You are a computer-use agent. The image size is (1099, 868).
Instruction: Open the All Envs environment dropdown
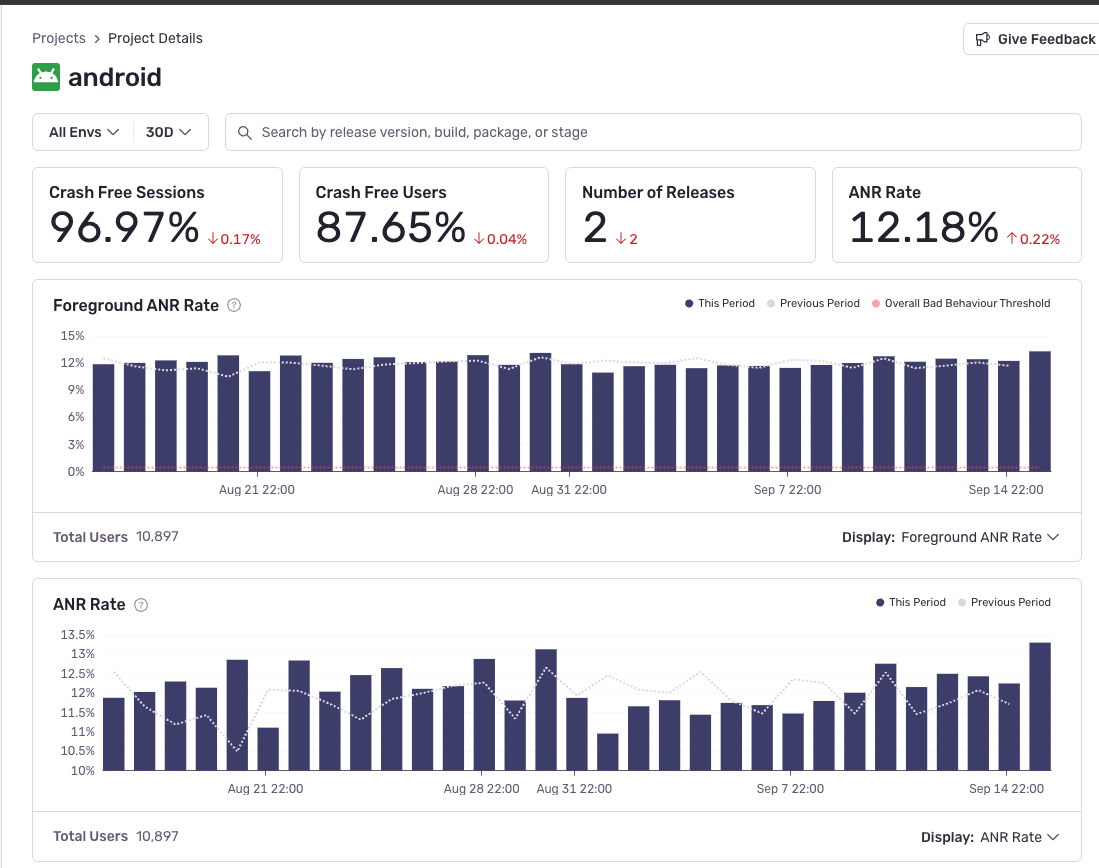click(84, 132)
